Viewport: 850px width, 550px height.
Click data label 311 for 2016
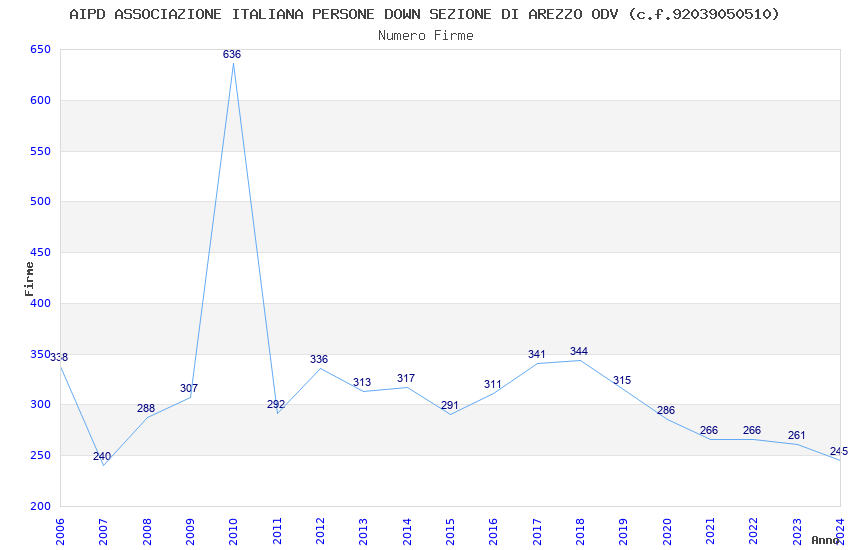(x=493, y=384)
